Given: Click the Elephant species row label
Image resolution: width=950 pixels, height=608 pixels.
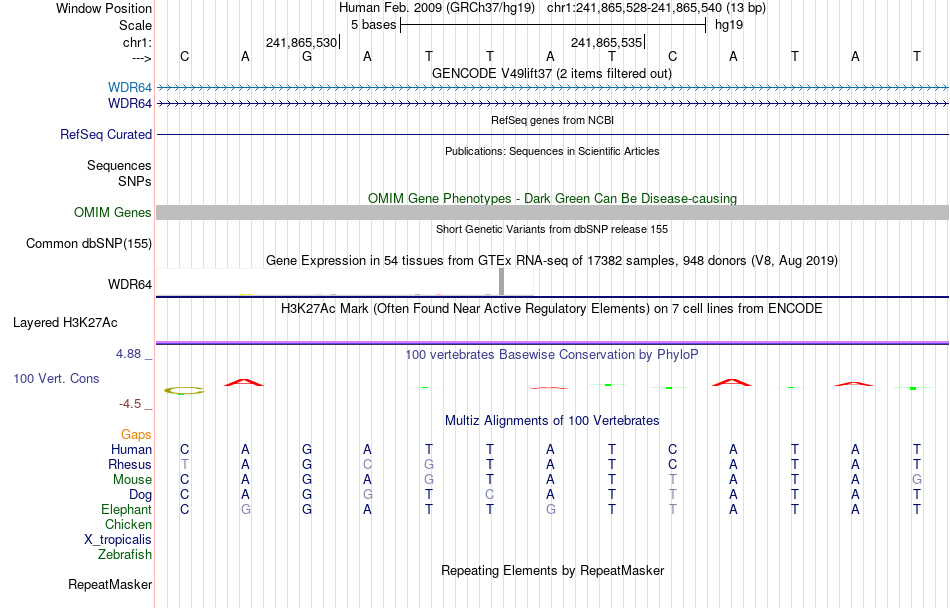Looking at the screenshot, I should (x=126, y=509).
